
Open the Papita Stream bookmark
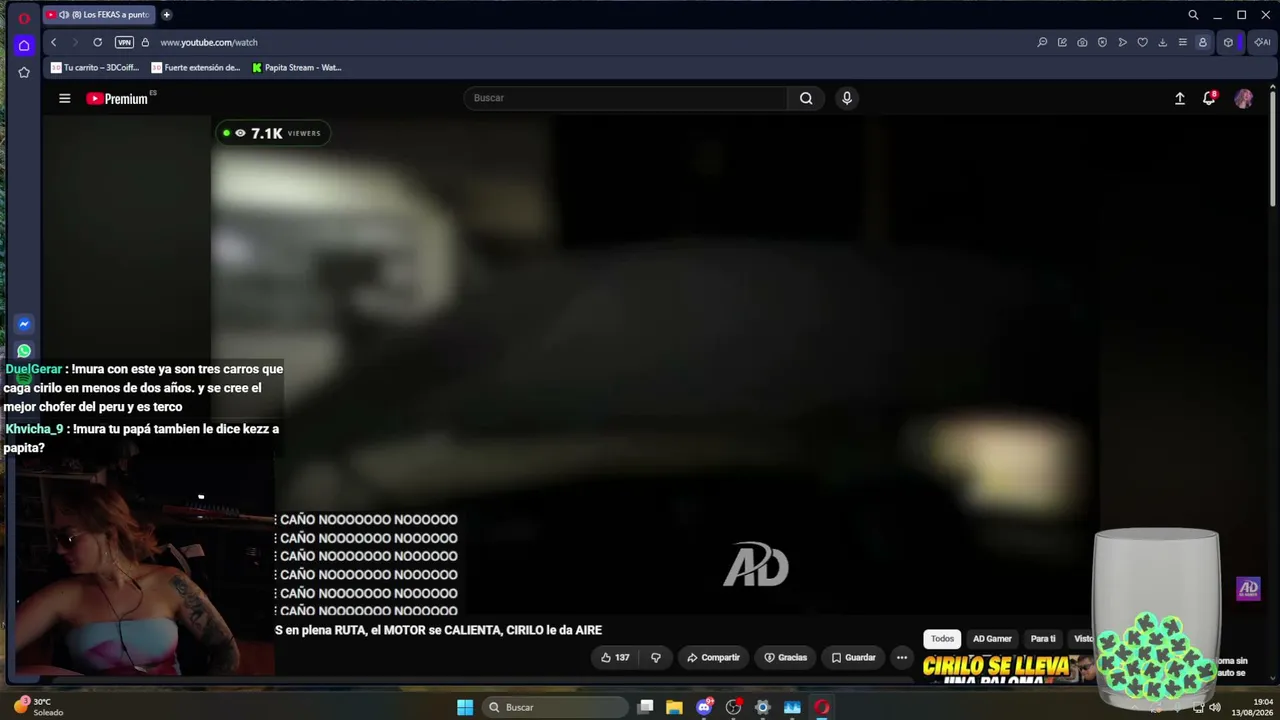tap(297, 68)
